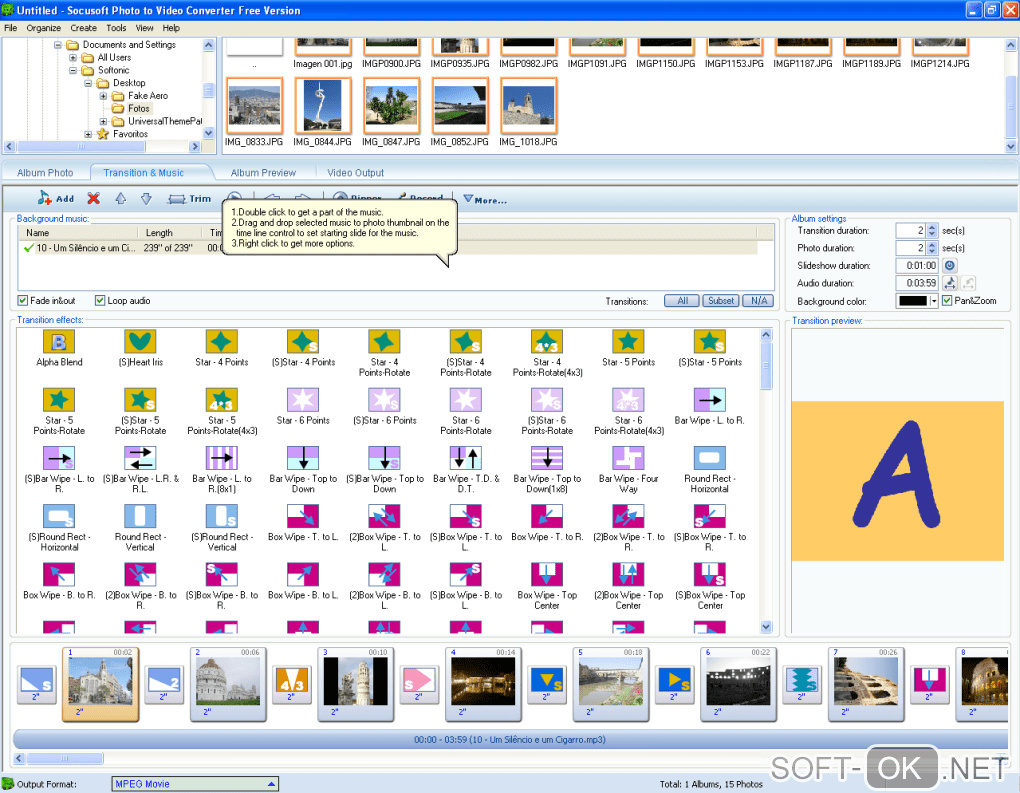Choose the Bar Wipe - Four Way transition

point(628,458)
